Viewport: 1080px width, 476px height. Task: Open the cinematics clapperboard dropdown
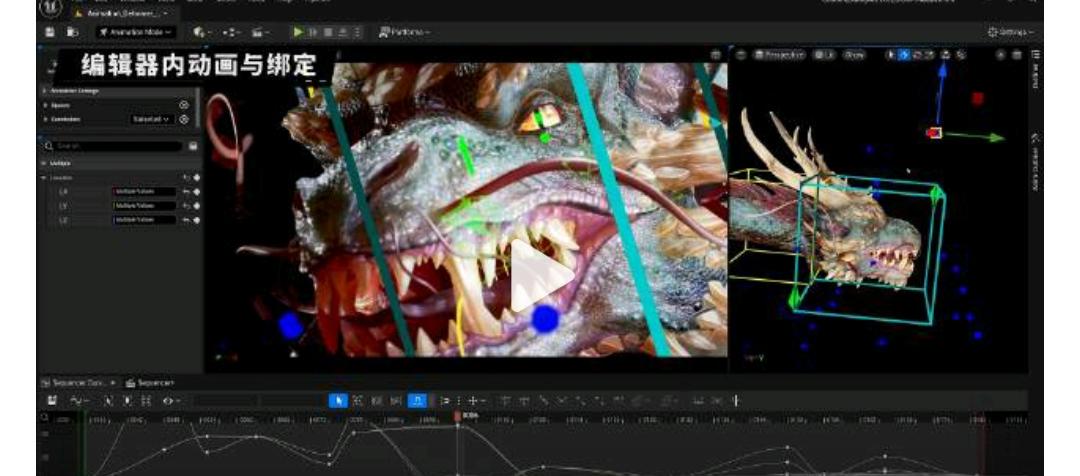(260, 32)
